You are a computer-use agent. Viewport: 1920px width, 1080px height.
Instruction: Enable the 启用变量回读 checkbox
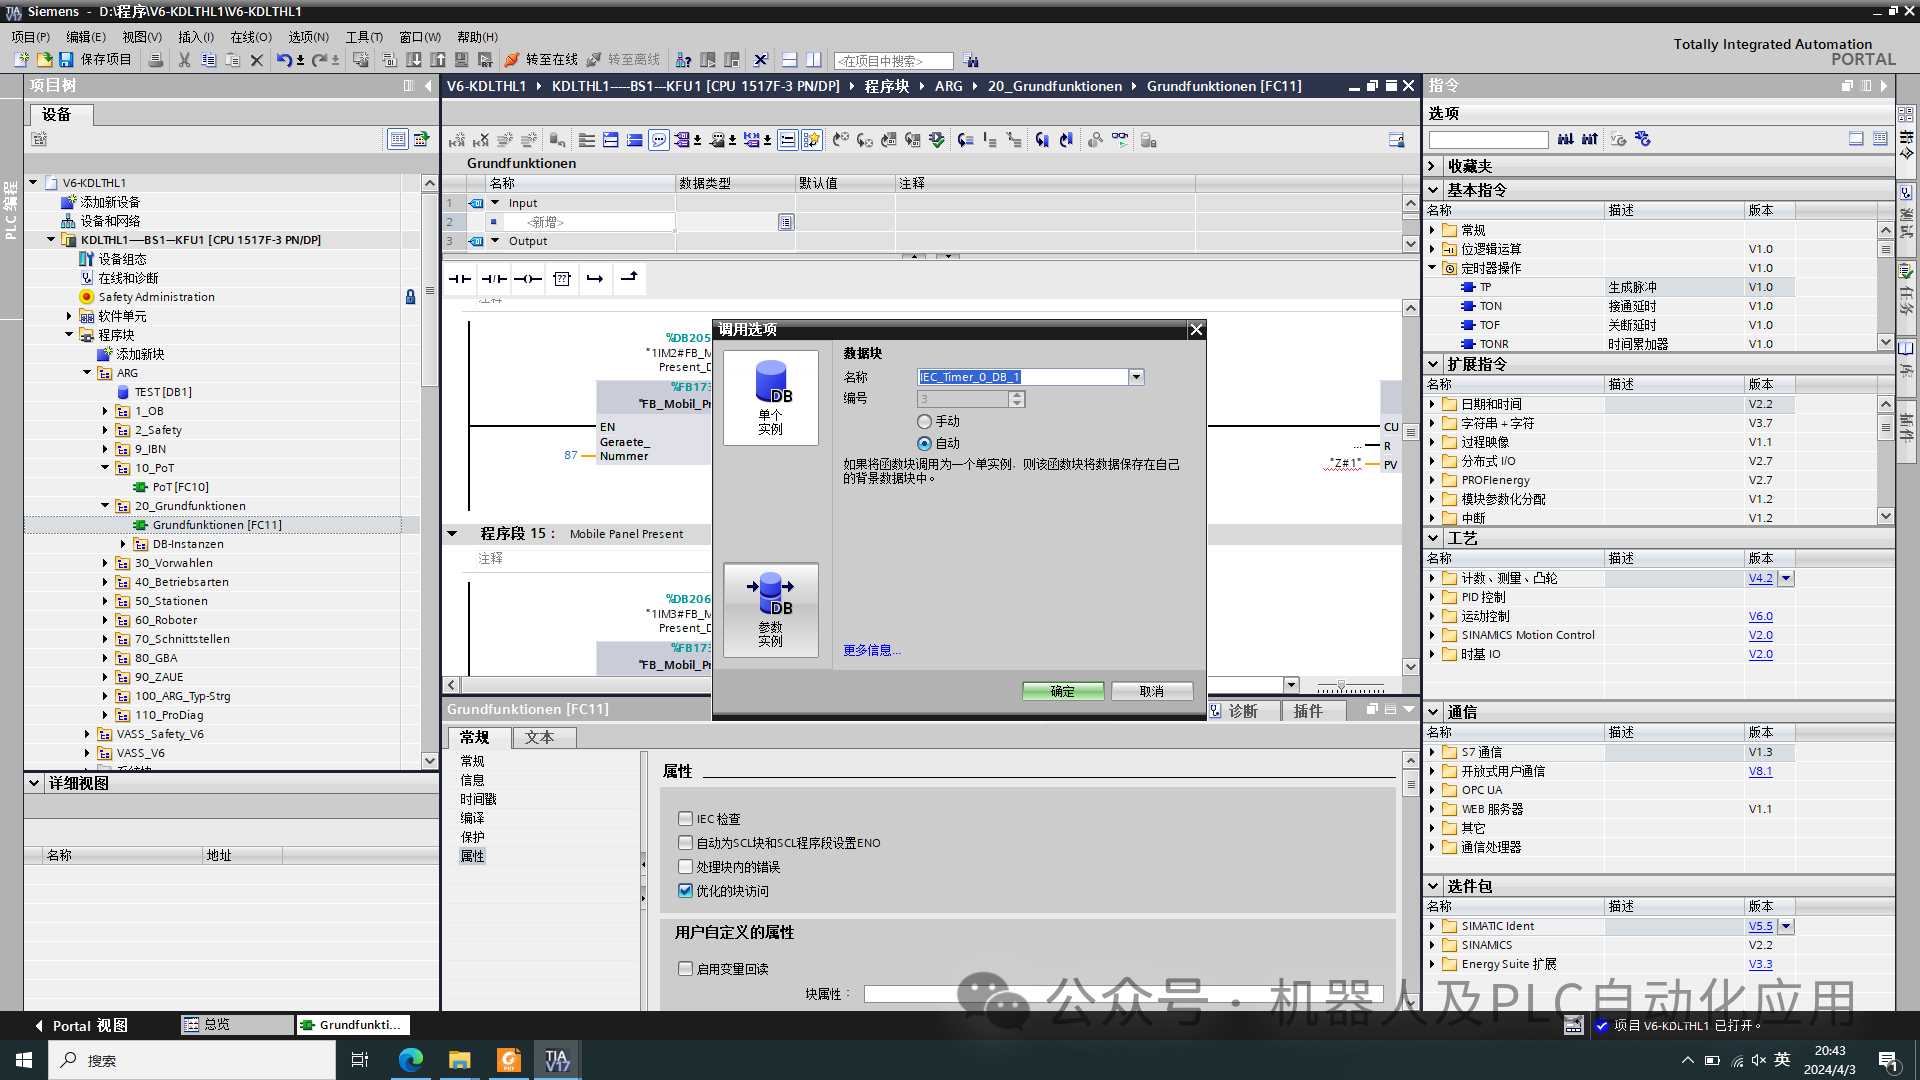tap(685, 969)
